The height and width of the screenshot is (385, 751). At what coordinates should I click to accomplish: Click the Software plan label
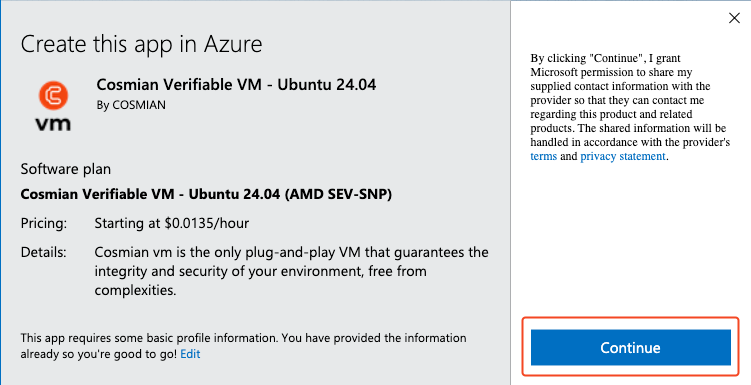pos(66,169)
